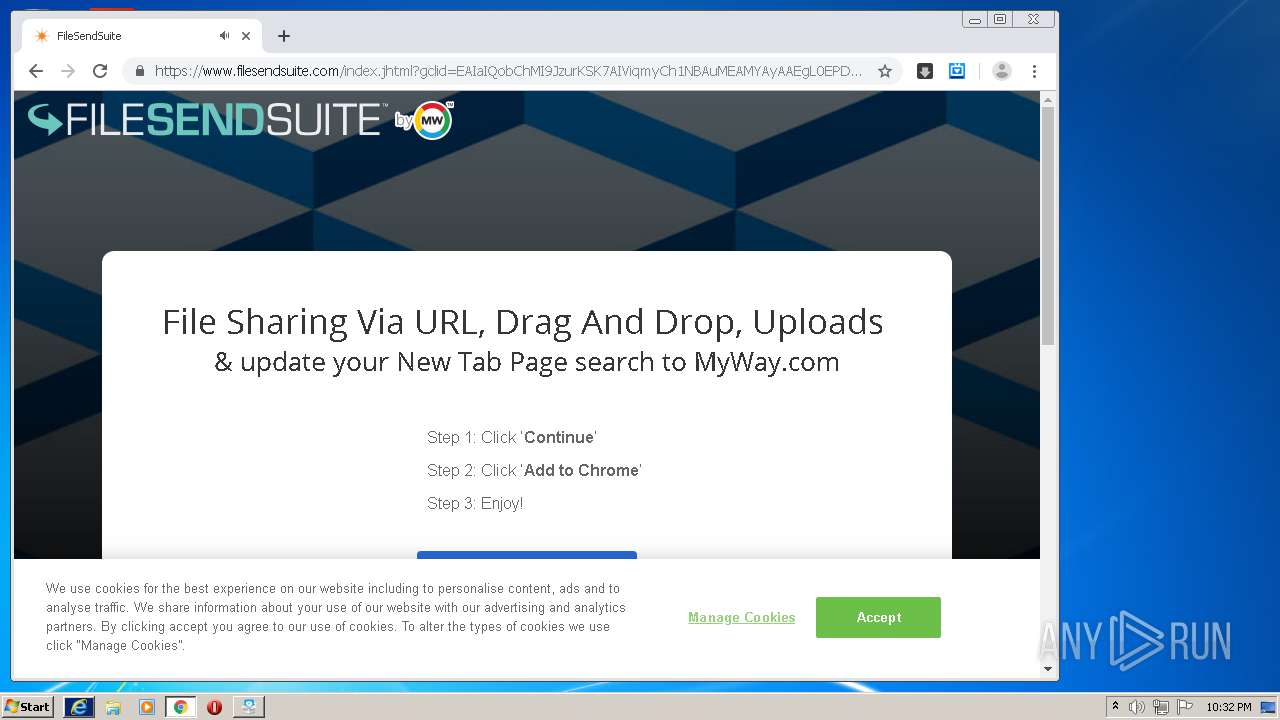The height and width of the screenshot is (720, 1280).
Task: Open a new tab with the plus button
Action: click(284, 36)
